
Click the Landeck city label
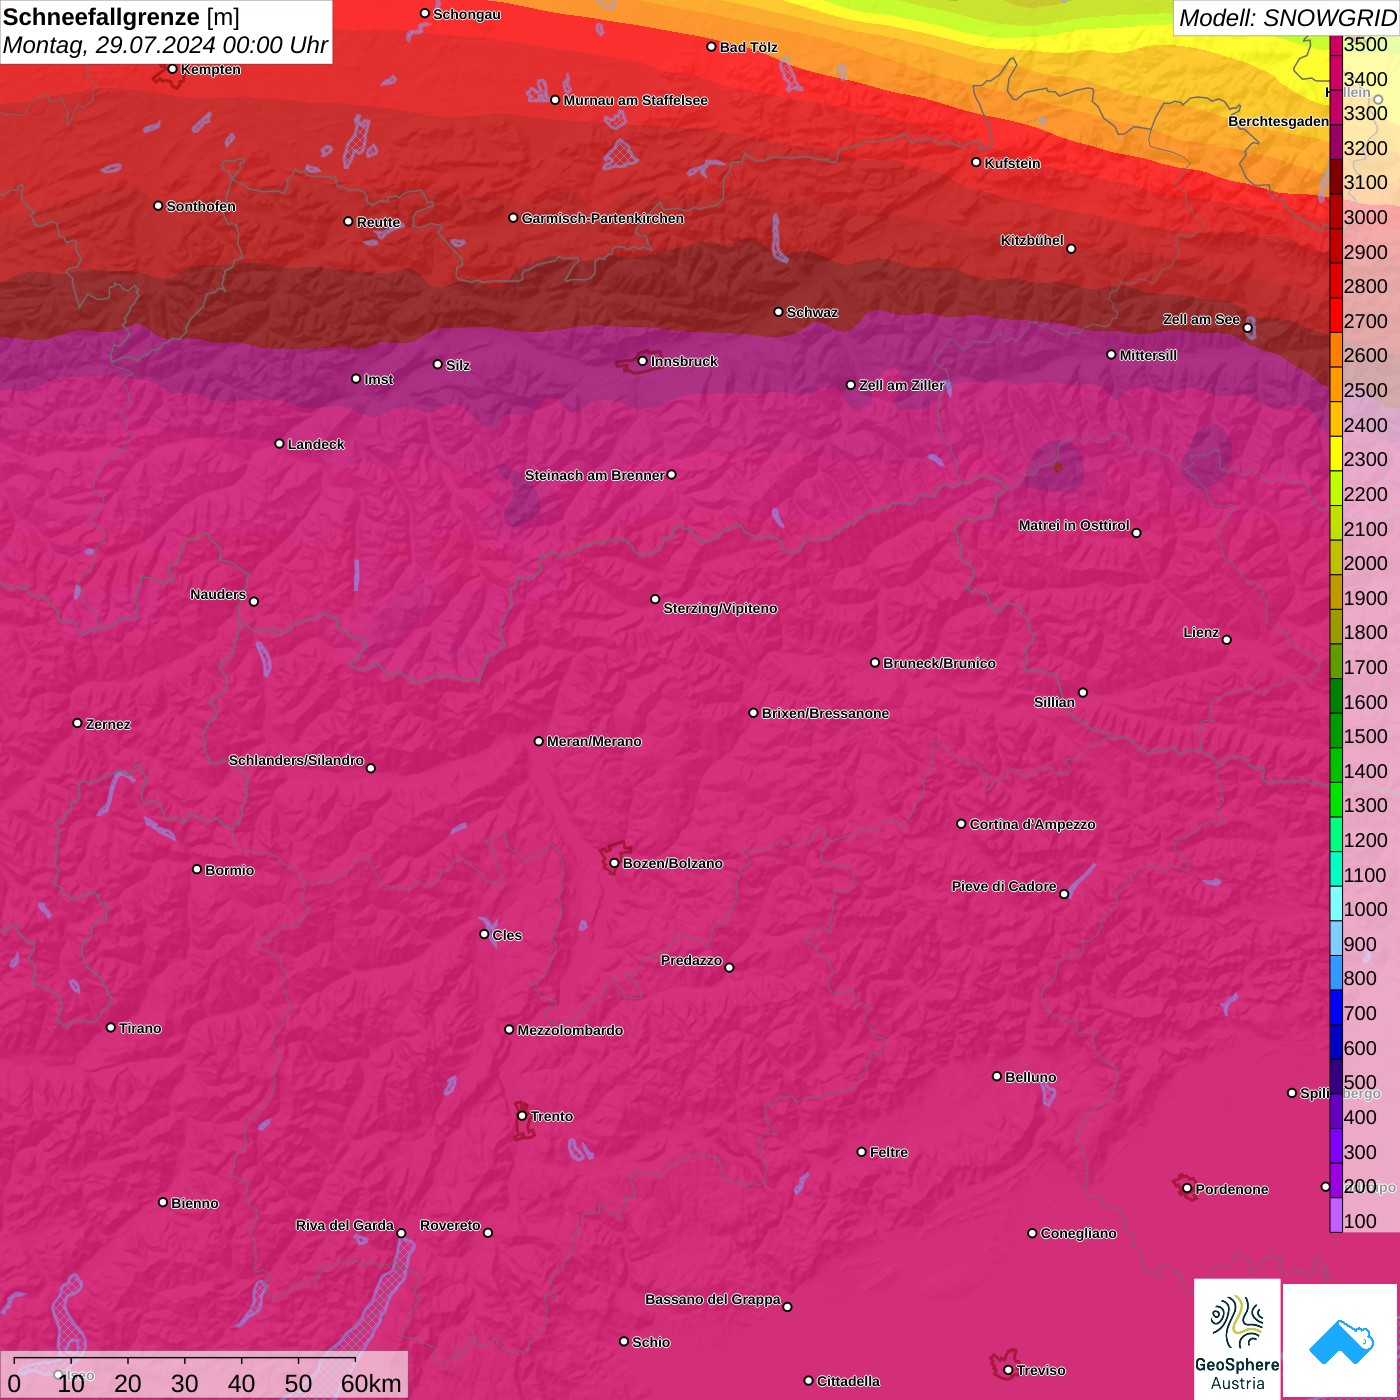(x=316, y=444)
